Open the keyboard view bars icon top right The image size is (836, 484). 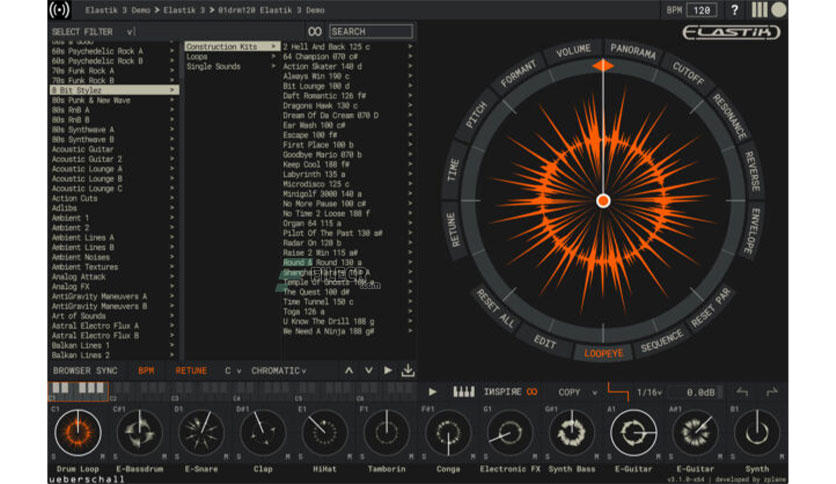pyautogui.click(x=759, y=10)
